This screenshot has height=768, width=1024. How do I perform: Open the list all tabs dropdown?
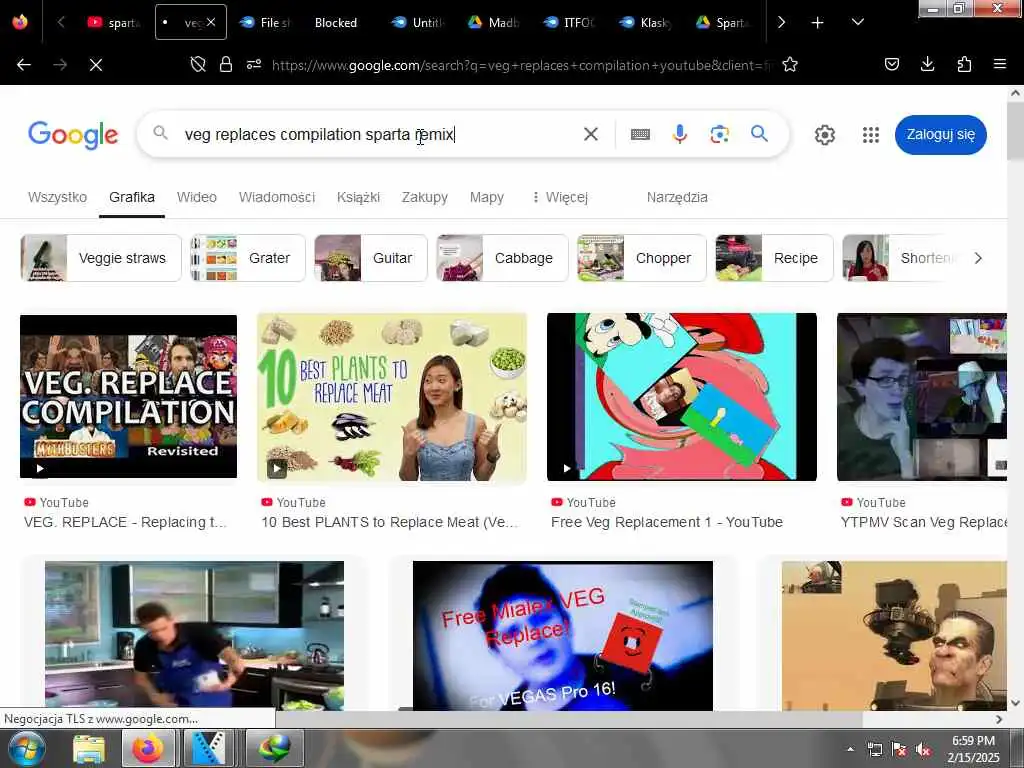pyautogui.click(x=857, y=22)
